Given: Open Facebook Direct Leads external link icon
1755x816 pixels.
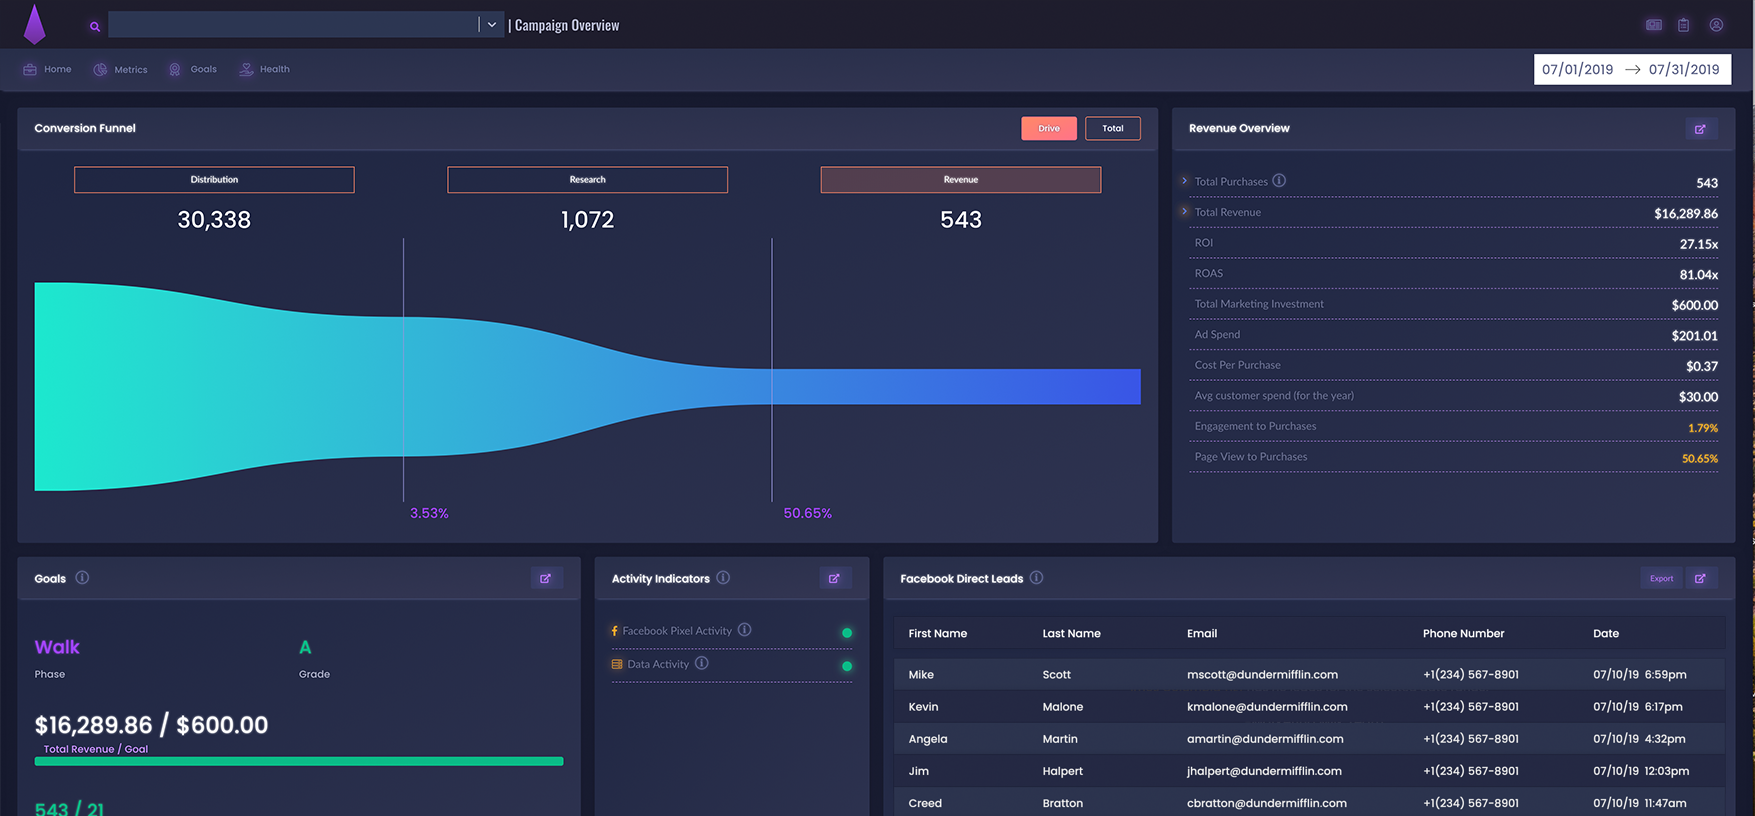Looking at the screenshot, I should point(1700,578).
